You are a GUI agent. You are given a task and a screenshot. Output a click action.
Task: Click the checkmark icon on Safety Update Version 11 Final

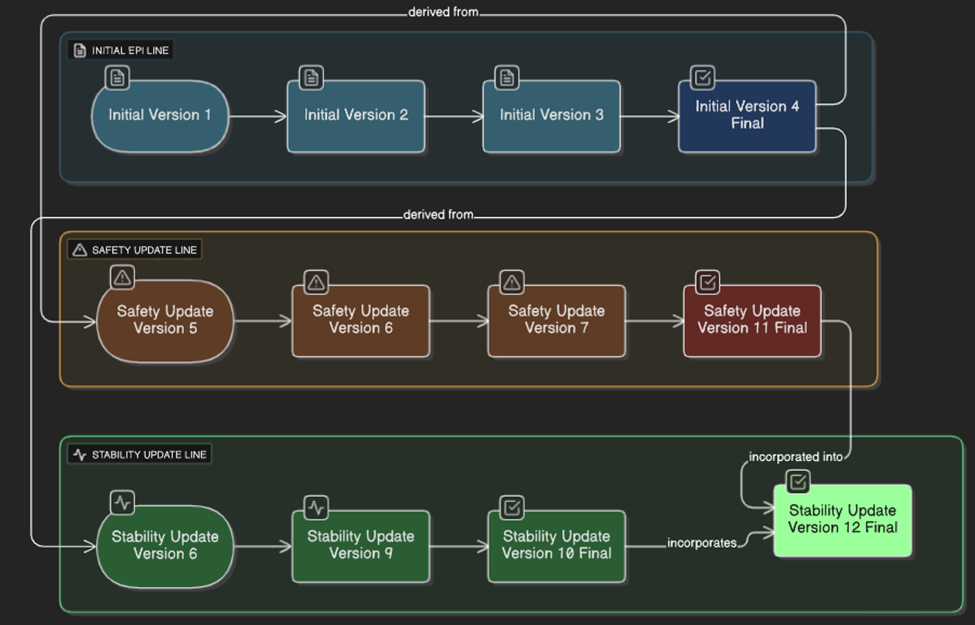click(x=707, y=282)
